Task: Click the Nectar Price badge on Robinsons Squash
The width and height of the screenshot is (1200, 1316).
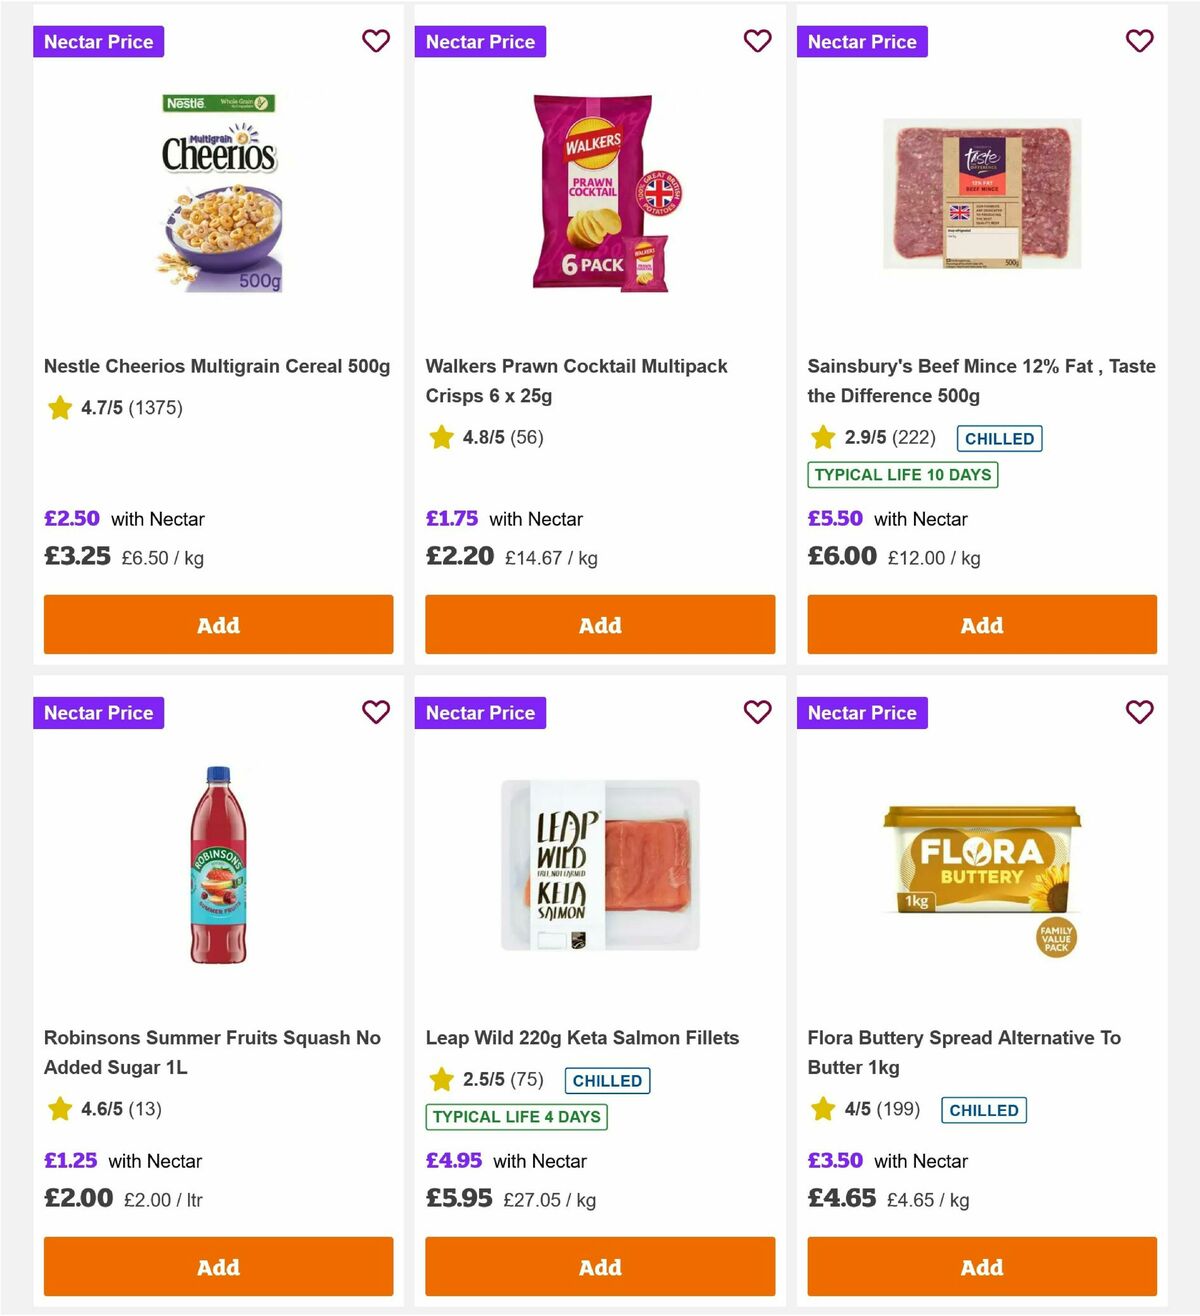Action: pos(98,712)
